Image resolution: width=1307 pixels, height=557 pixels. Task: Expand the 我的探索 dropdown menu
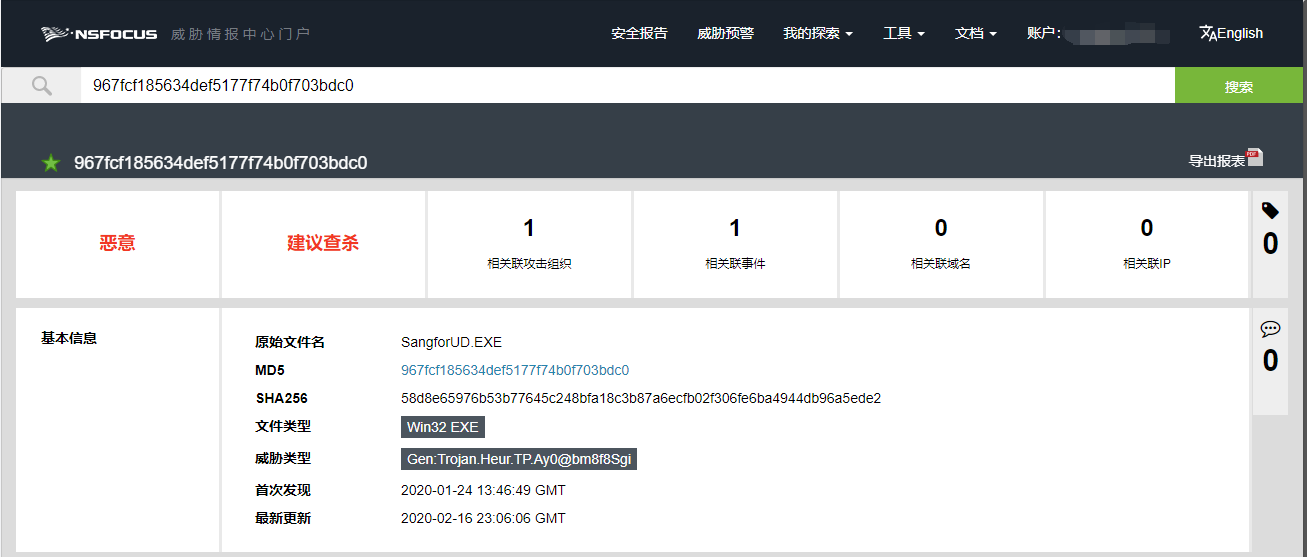click(x=817, y=33)
